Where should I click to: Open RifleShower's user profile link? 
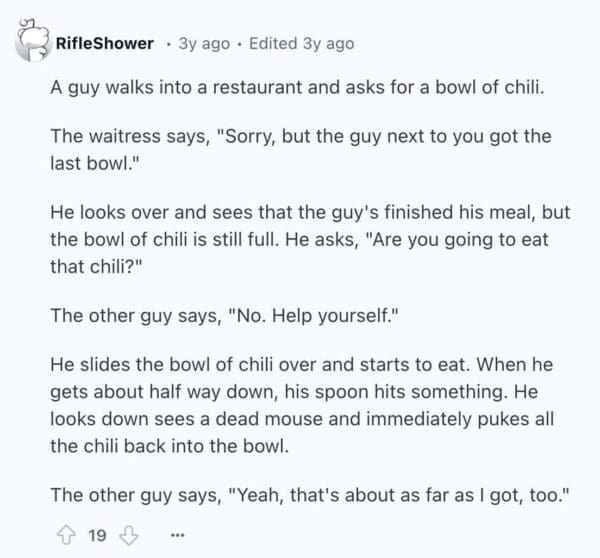tap(105, 44)
